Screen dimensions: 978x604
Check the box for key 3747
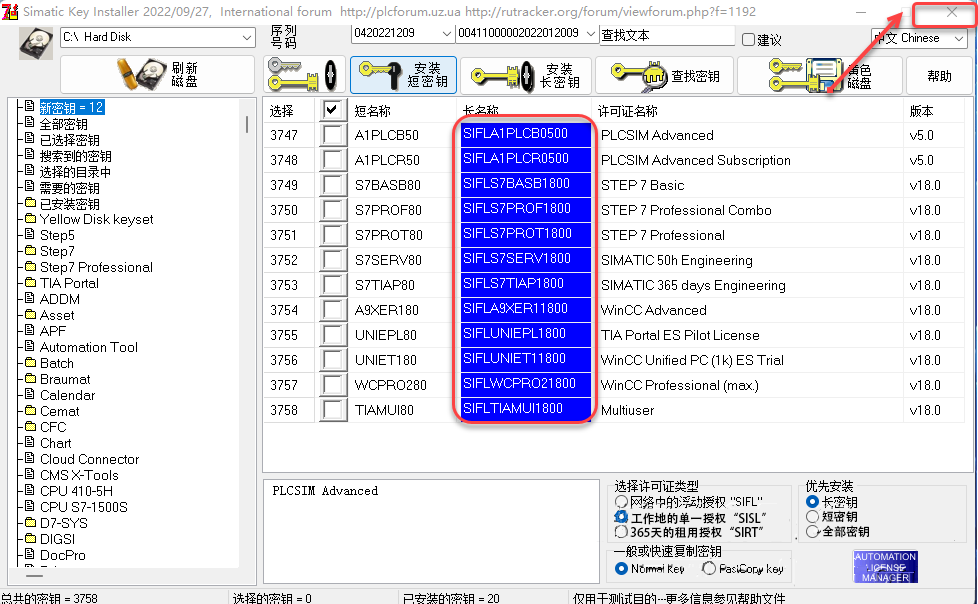coord(333,134)
